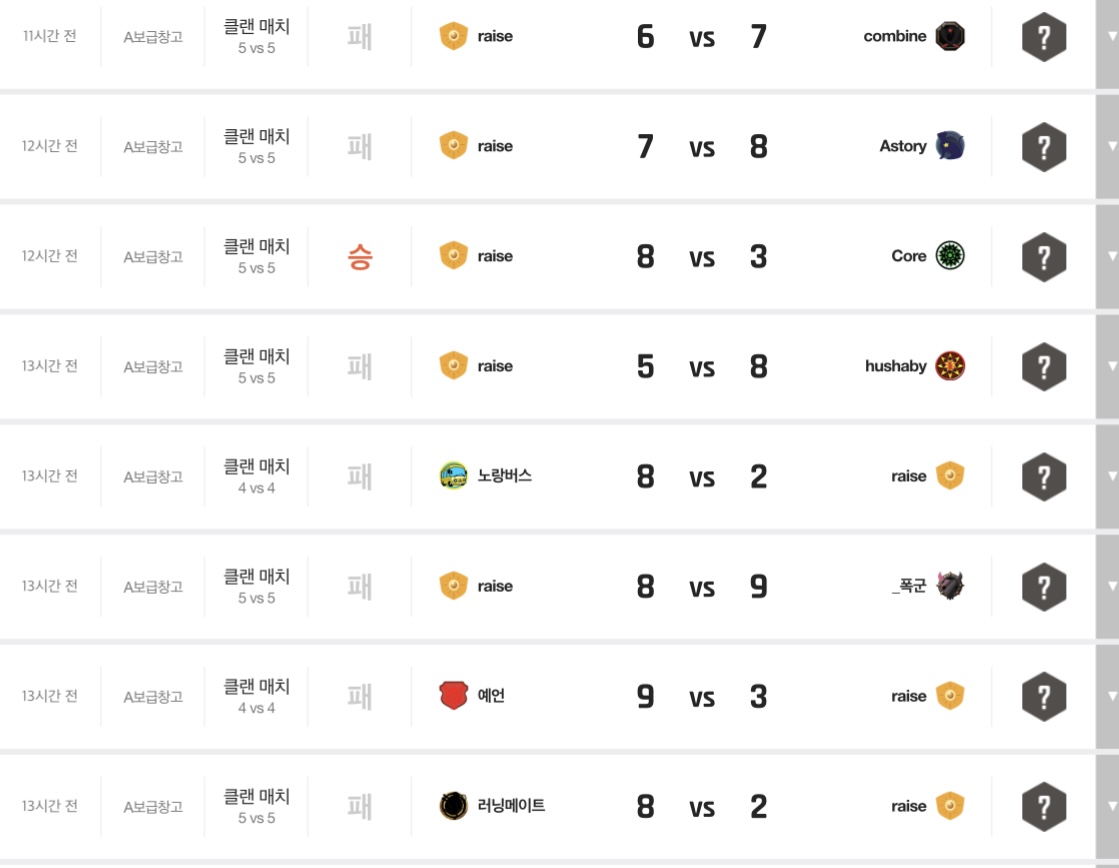The height and width of the screenshot is (868, 1119).
Task: Expand the 노랑버스 match details arrow
Action: [x=1111, y=477]
